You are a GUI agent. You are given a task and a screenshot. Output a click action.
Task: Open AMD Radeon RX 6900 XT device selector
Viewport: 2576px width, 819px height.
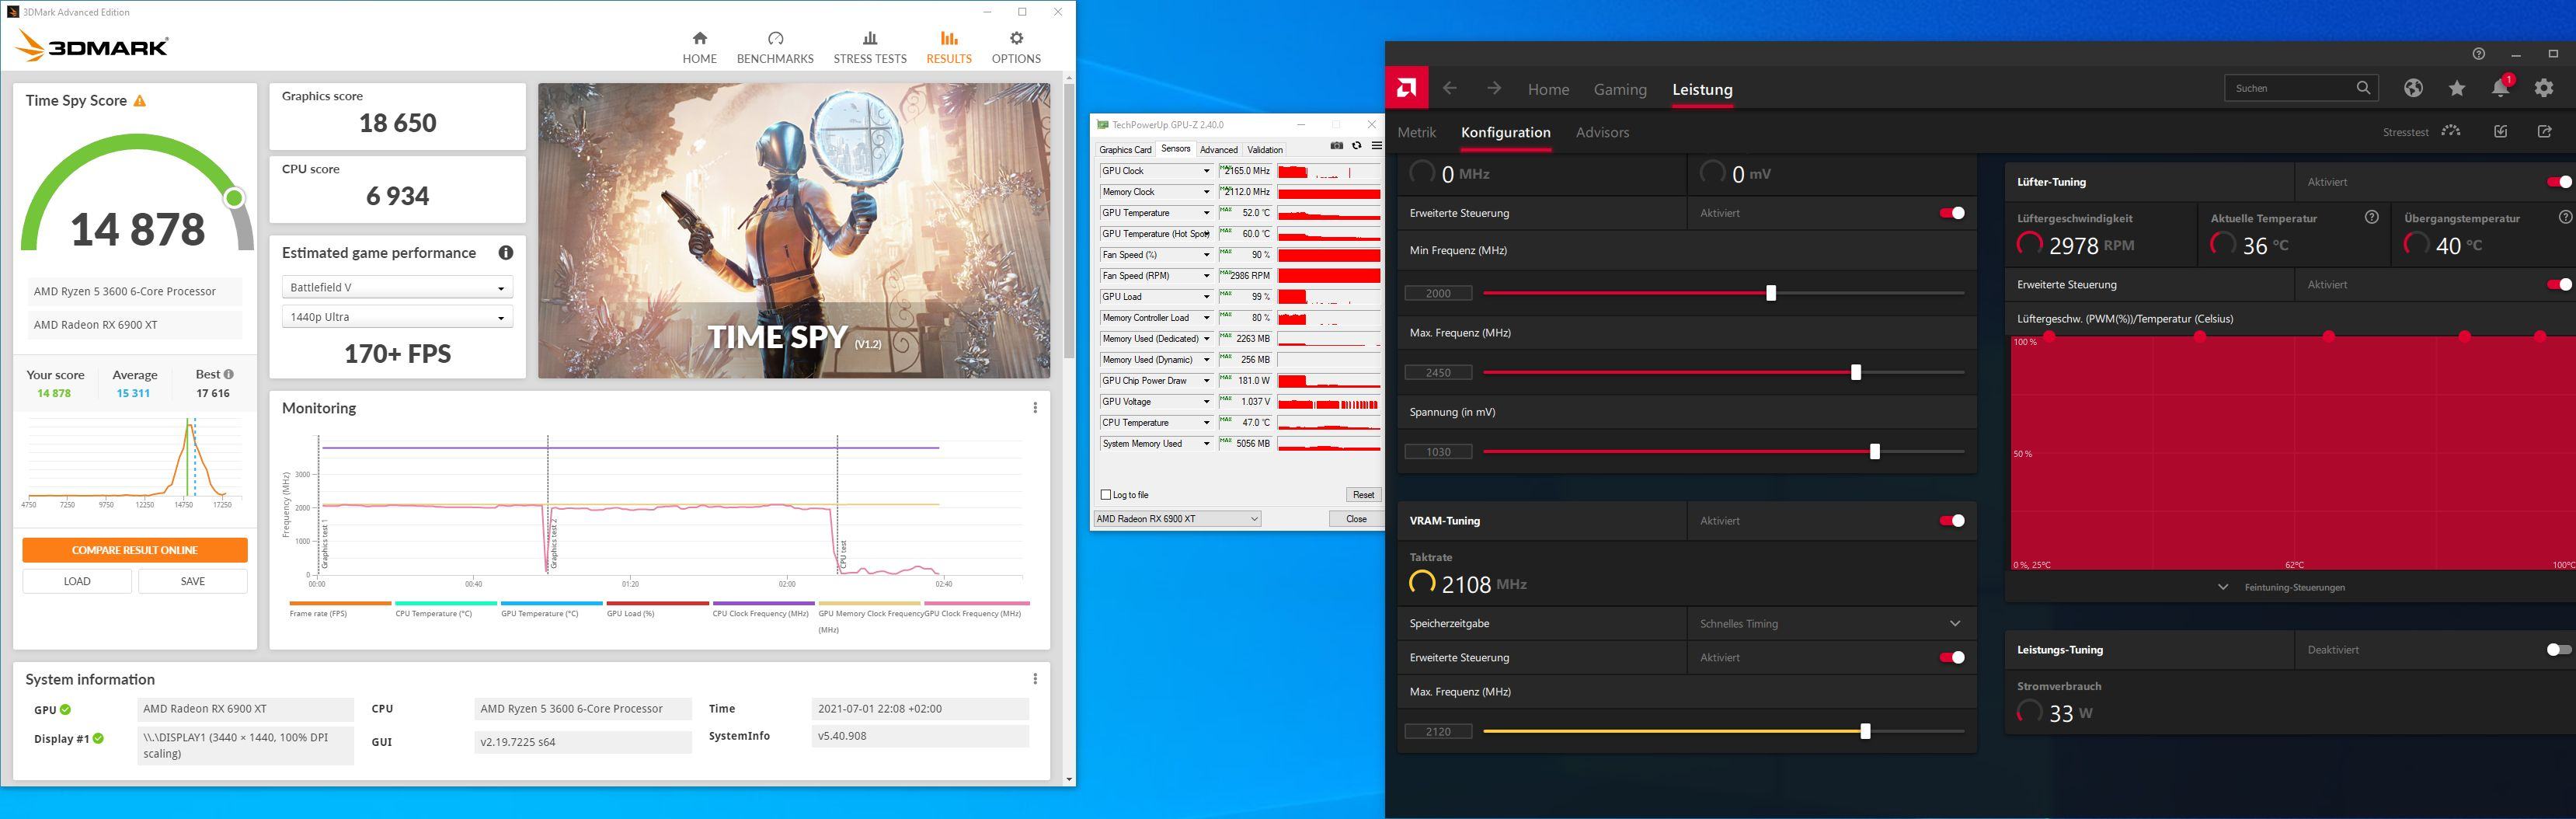pyautogui.click(x=1177, y=519)
